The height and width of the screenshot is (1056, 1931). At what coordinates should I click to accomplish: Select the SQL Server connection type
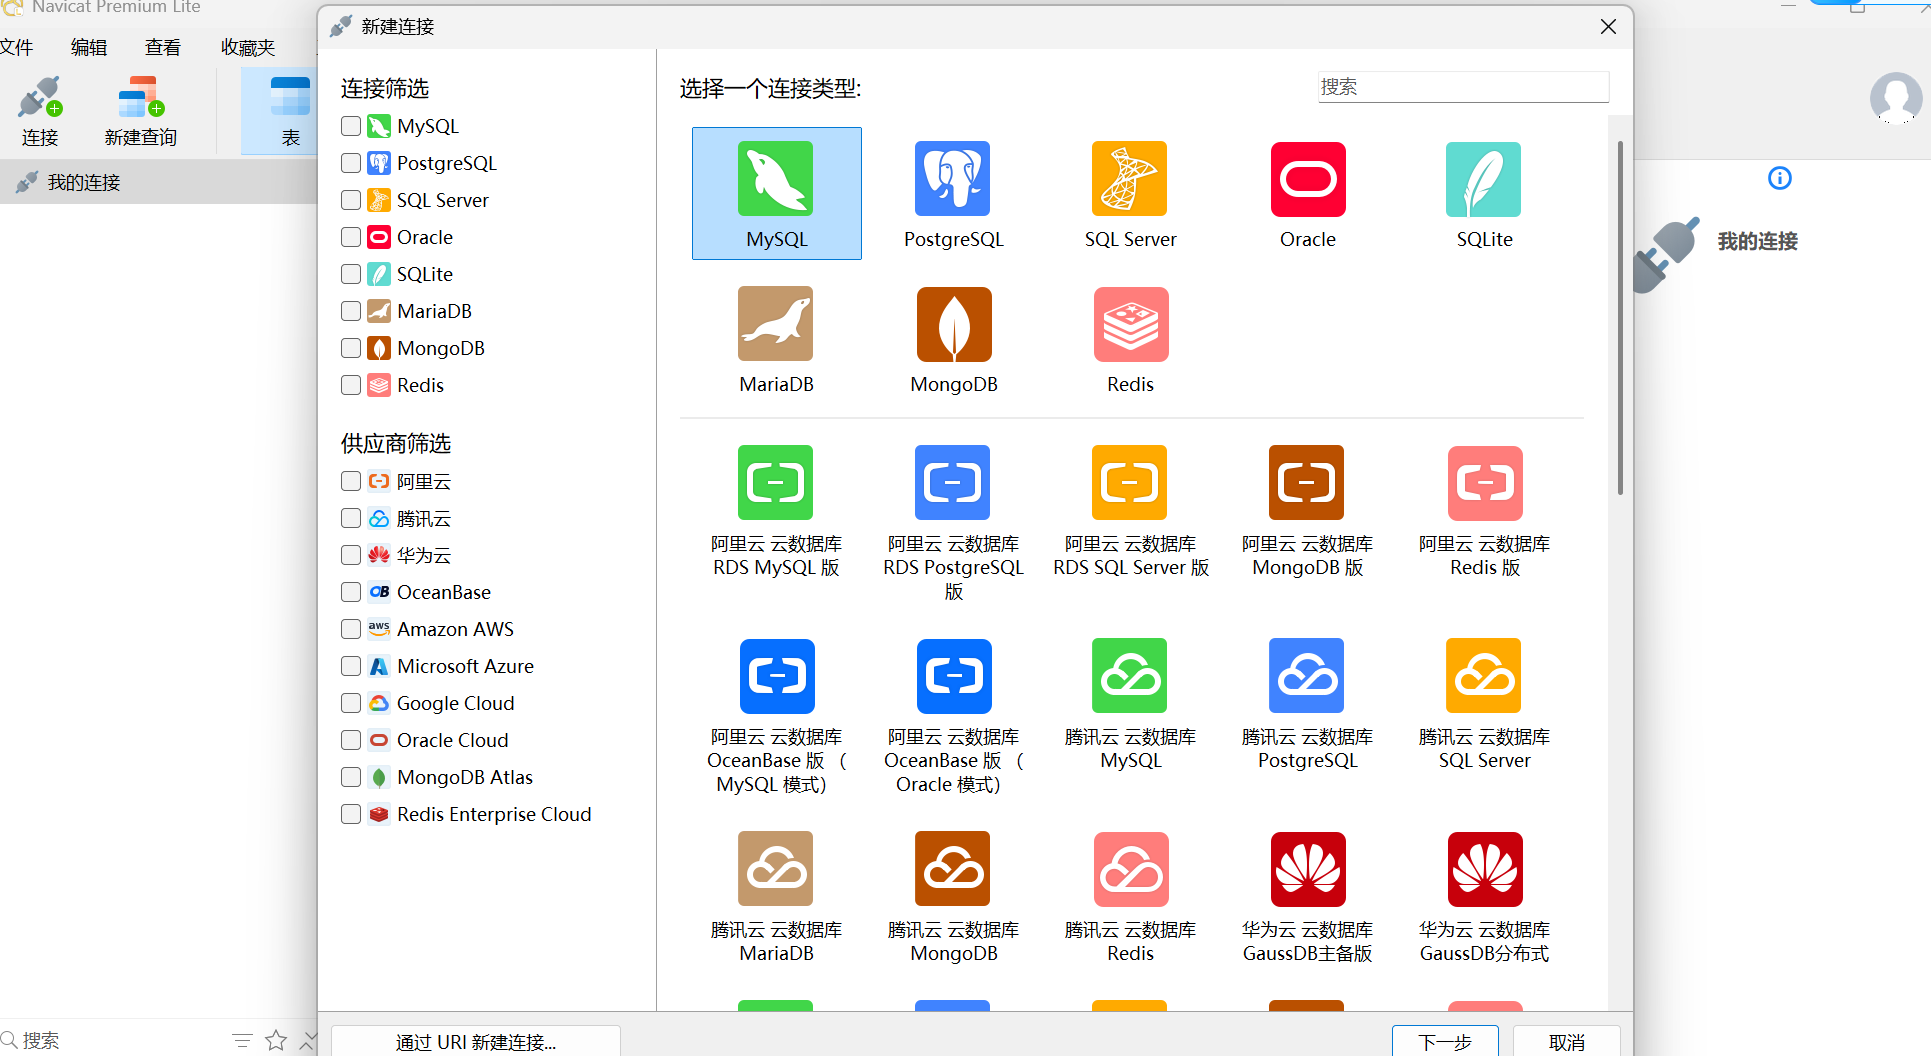[x=1130, y=192]
